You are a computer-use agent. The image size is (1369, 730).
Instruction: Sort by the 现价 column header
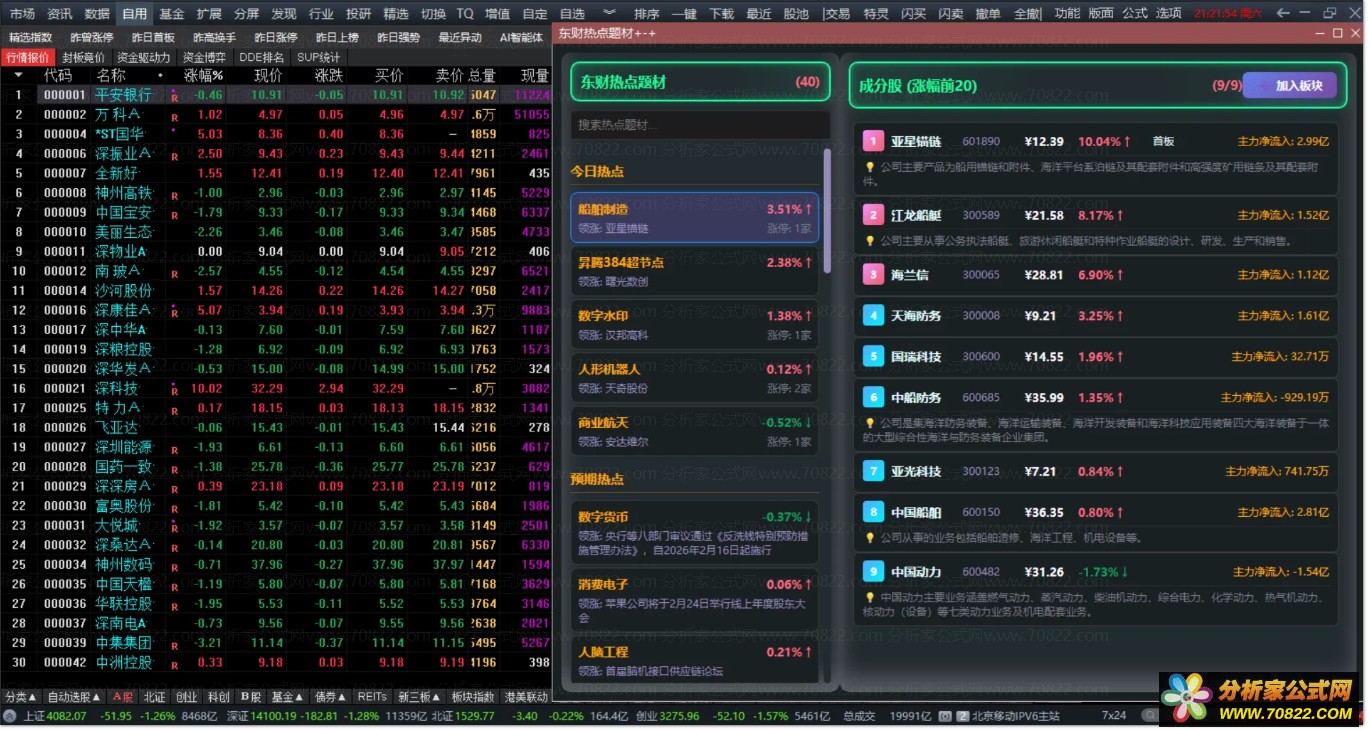point(268,76)
